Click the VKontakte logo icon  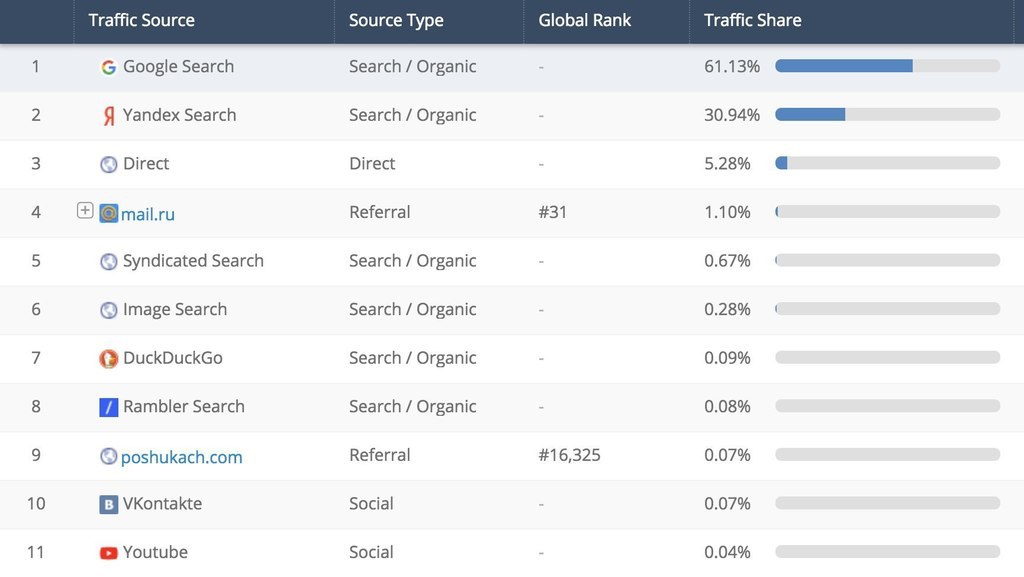[108, 505]
